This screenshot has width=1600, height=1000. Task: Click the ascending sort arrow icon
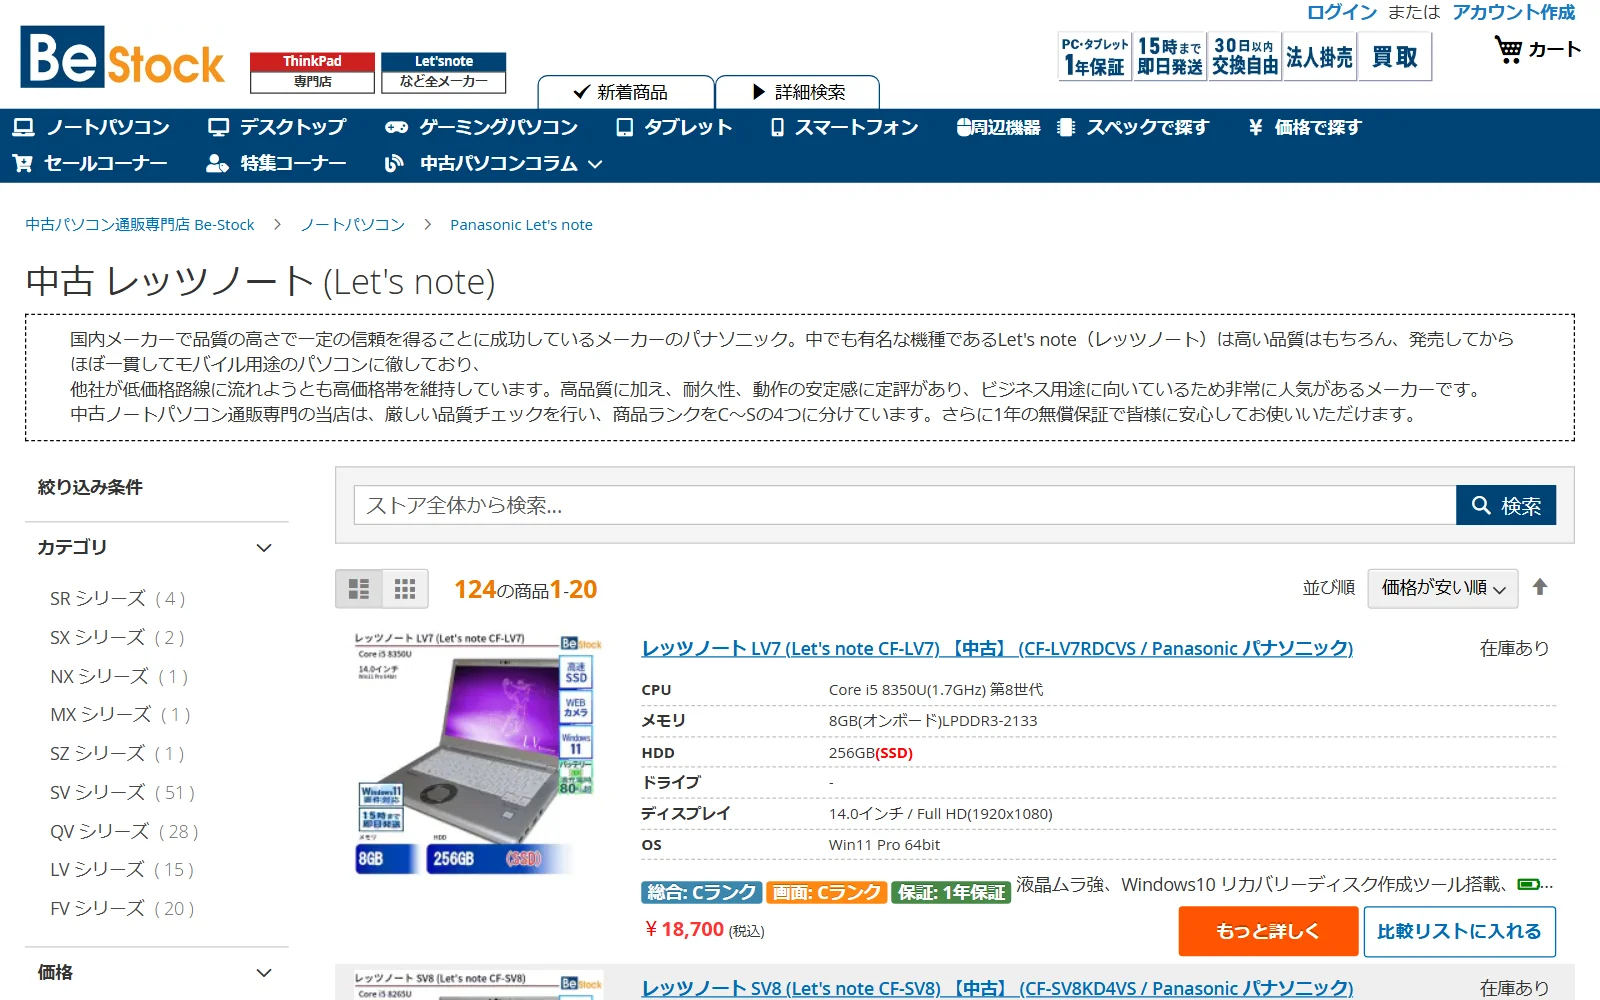point(1540,588)
